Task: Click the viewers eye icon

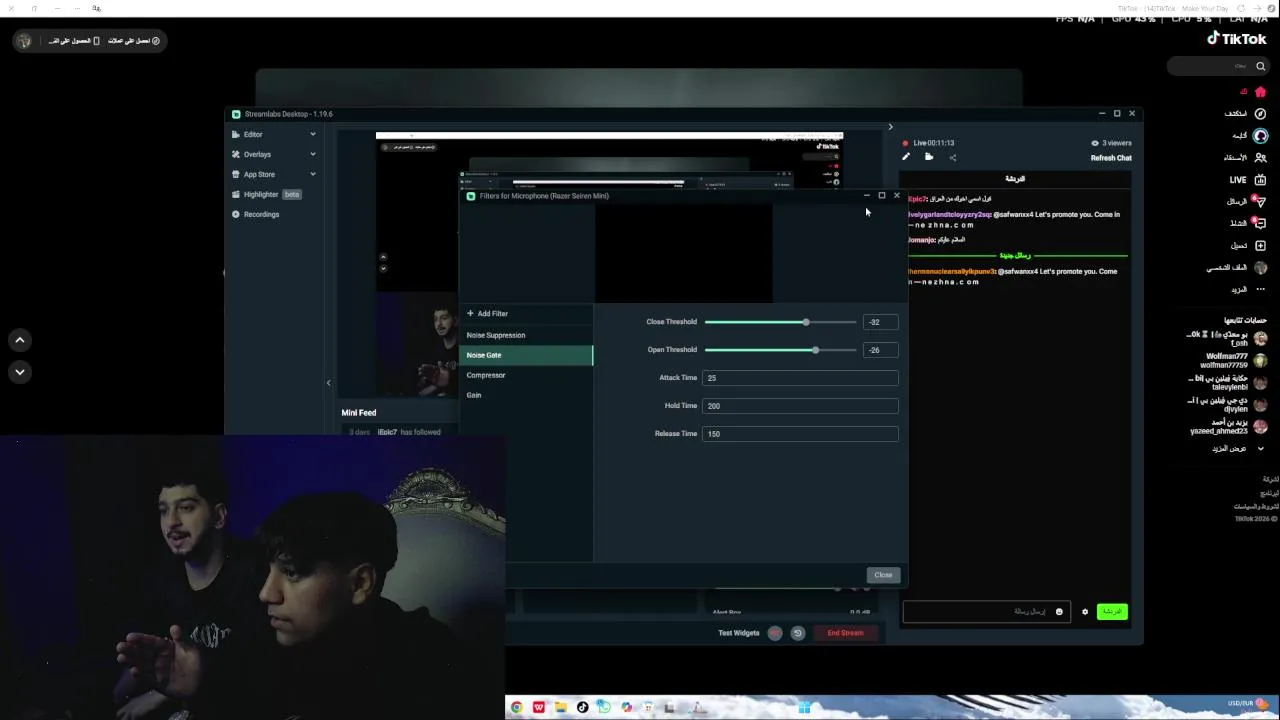Action: (1095, 143)
